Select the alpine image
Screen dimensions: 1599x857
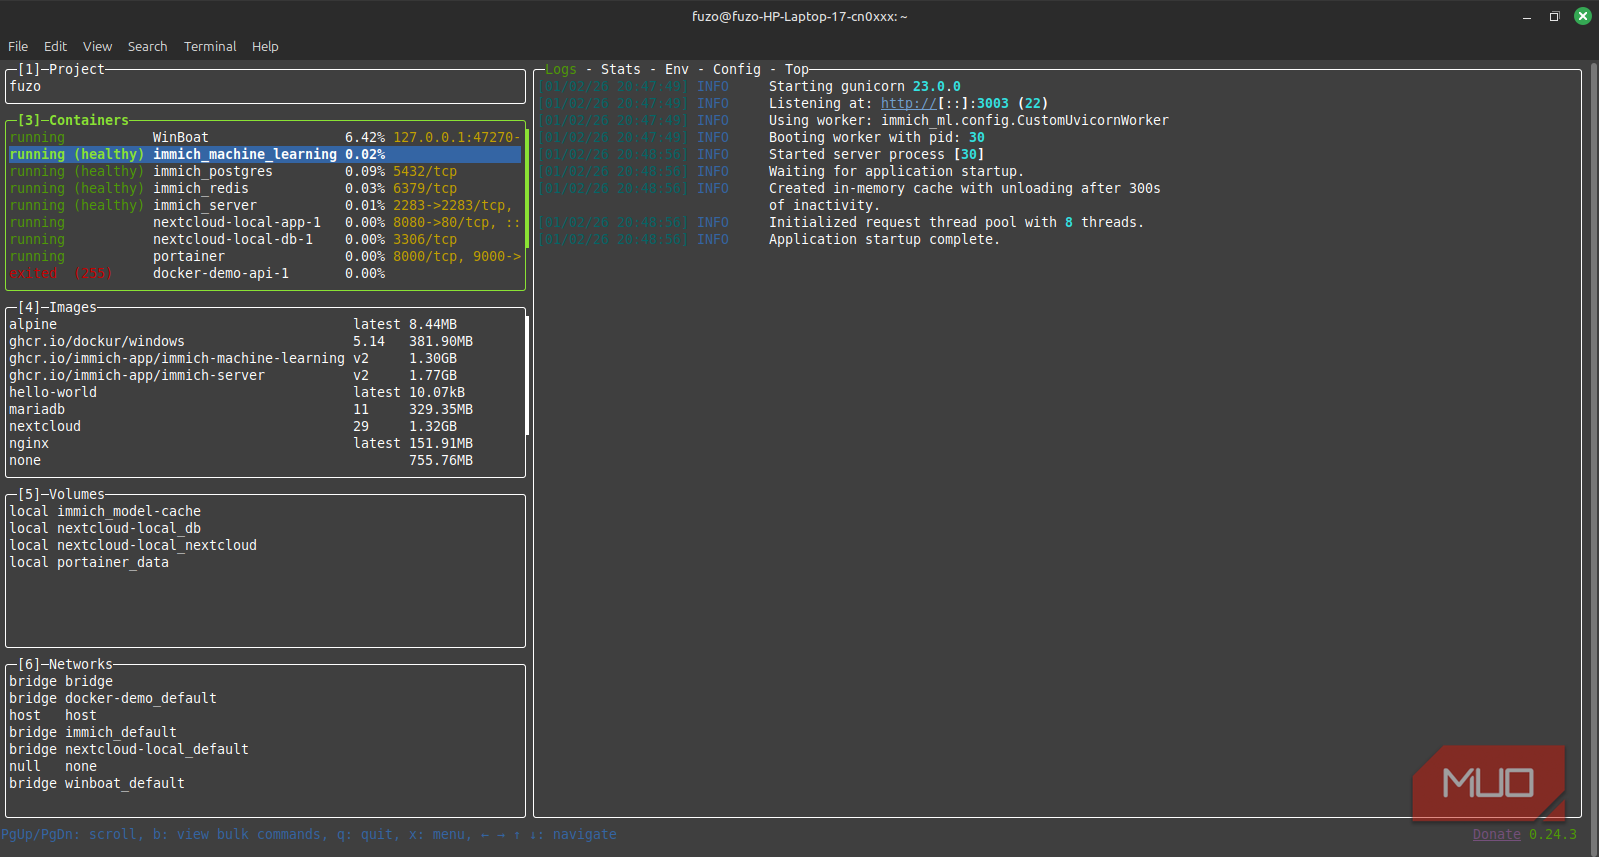[x=265, y=324]
